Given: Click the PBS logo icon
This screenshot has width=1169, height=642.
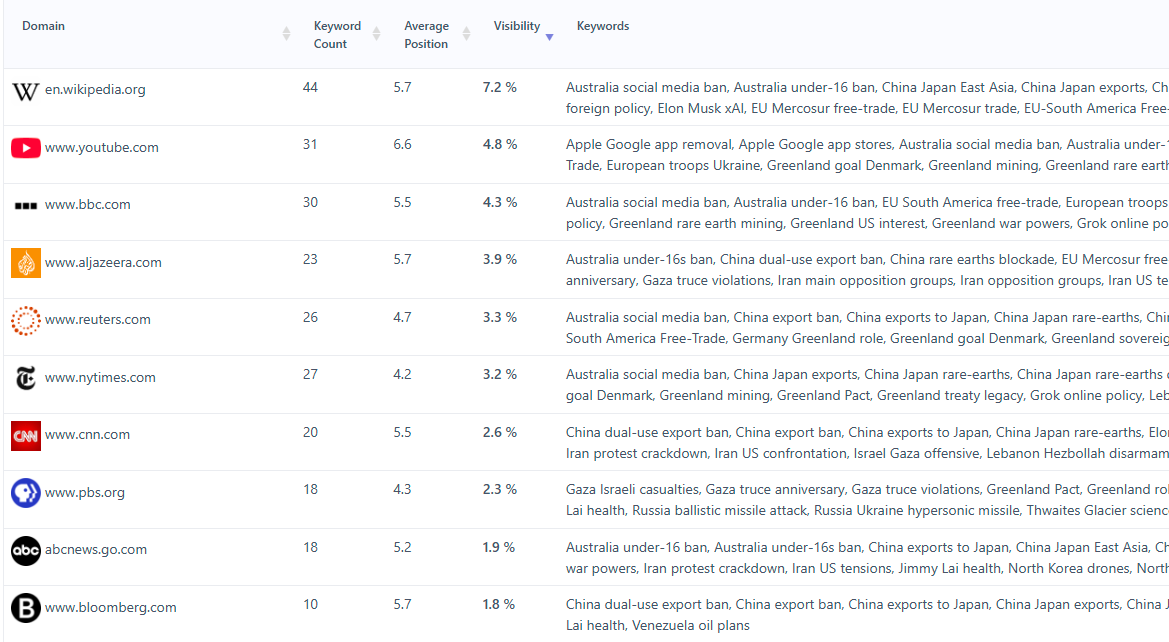Looking at the screenshot, I should coord(25,492).
